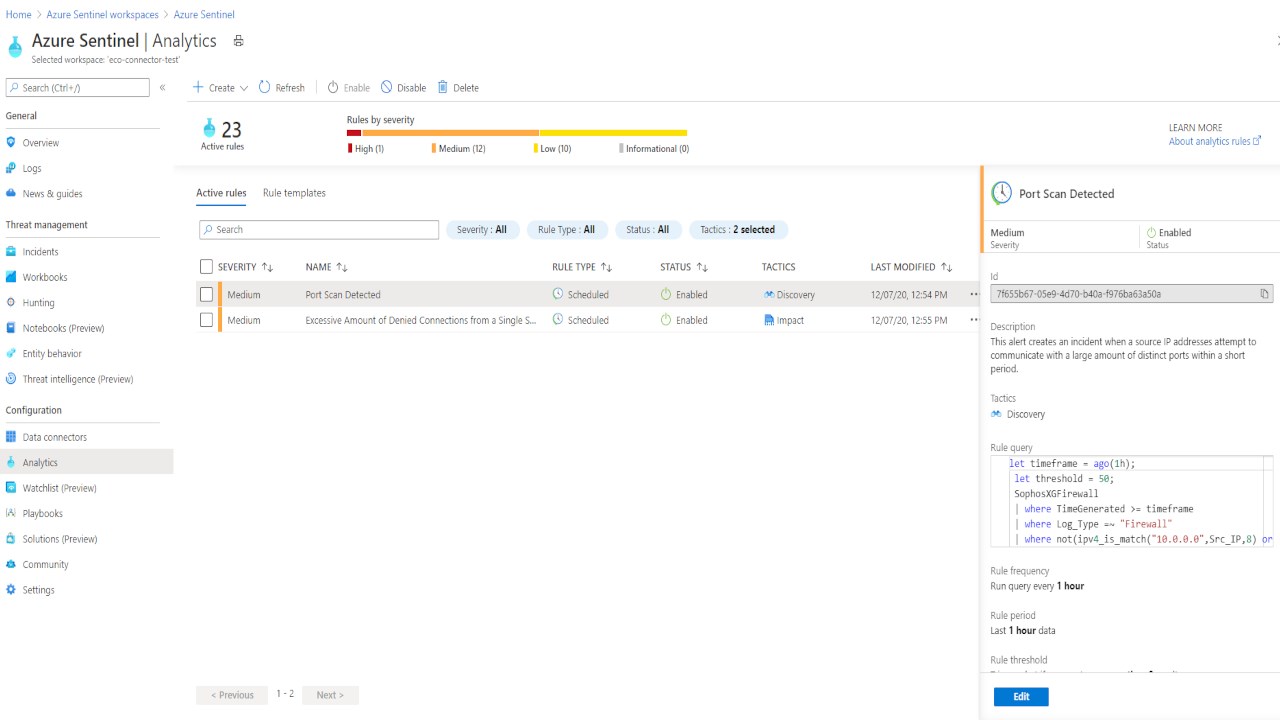Click the News & guides cloud icon
This screenshot has width=1280, height=720.
[x=11, y=194]
